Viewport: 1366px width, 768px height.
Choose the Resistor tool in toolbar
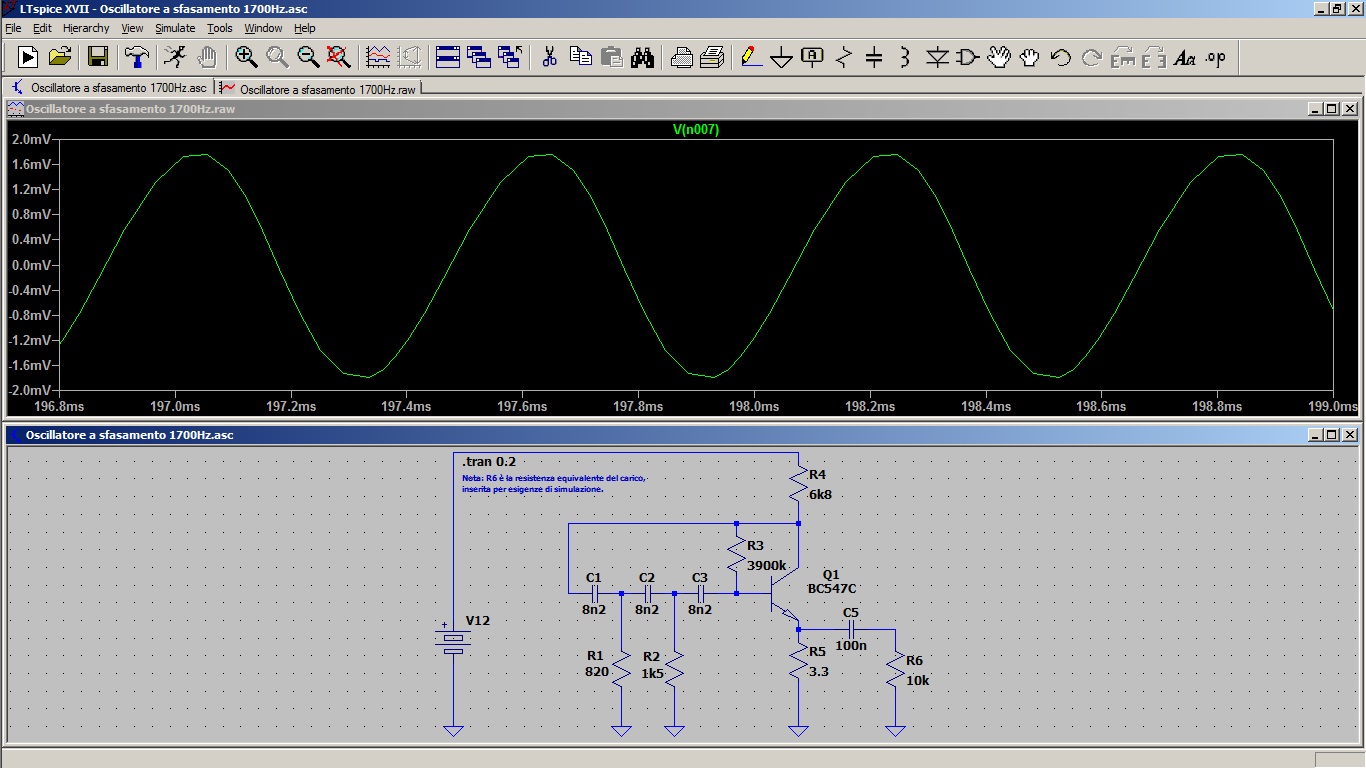coord(843,57)
